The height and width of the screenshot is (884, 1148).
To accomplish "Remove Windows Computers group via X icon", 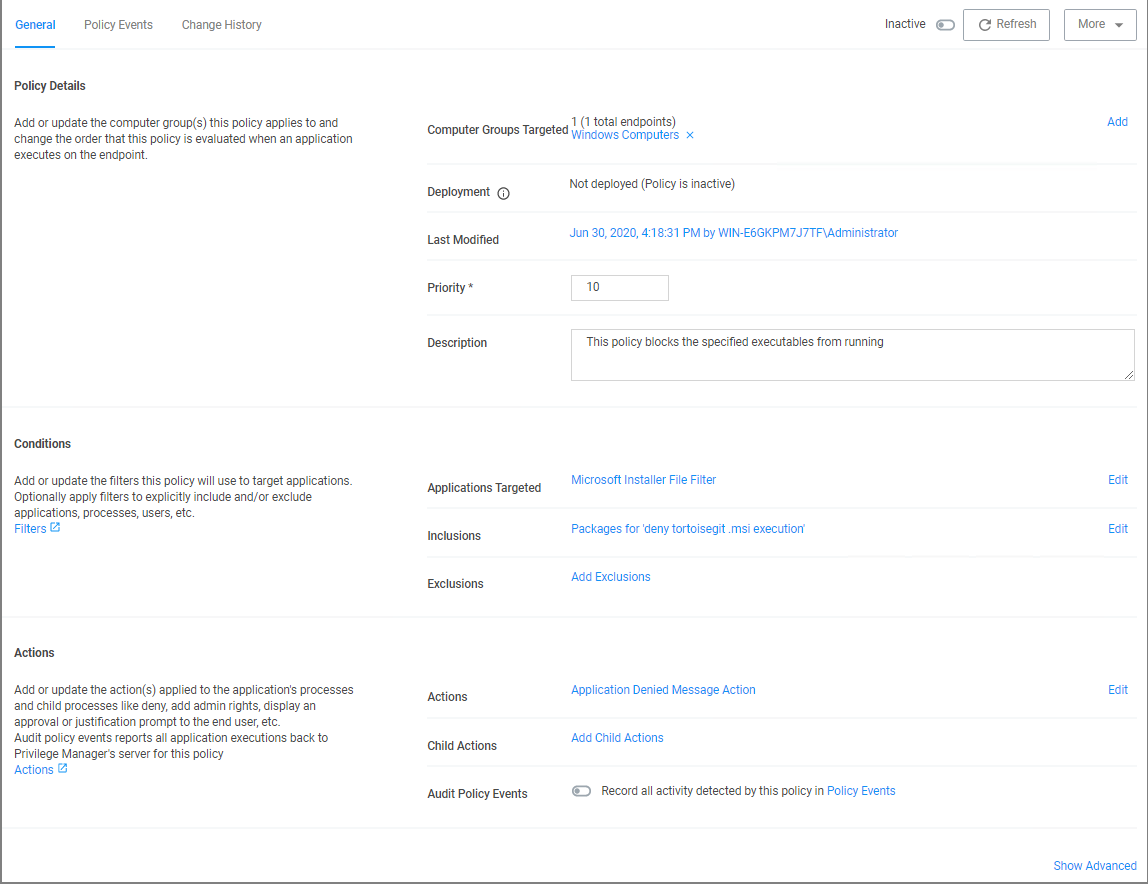I will coord(690,136).
